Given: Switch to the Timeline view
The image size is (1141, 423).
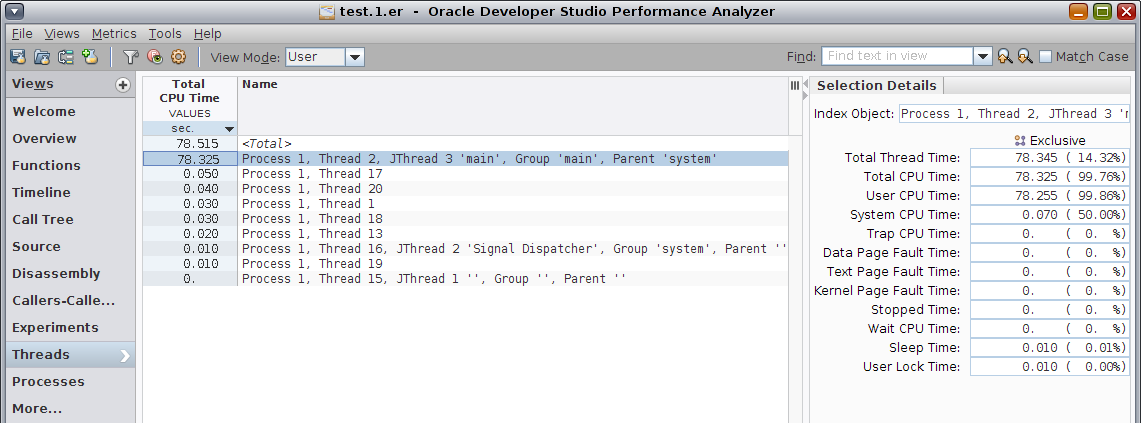Looking at the screenshot, I should tap(41, 192).
